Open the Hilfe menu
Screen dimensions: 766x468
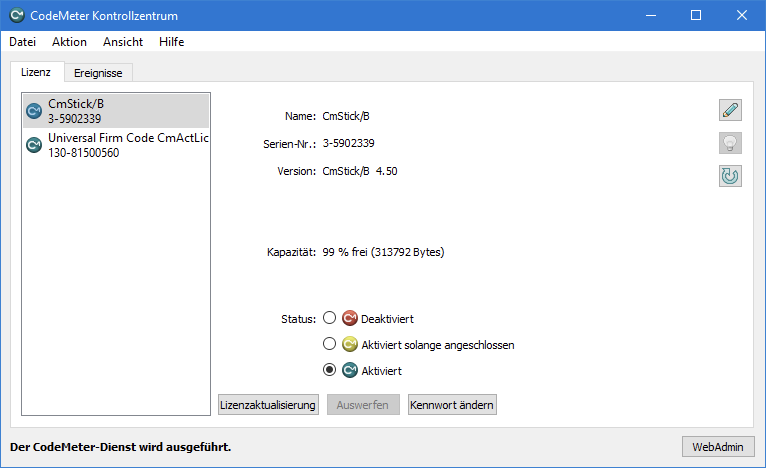point(171,42)
